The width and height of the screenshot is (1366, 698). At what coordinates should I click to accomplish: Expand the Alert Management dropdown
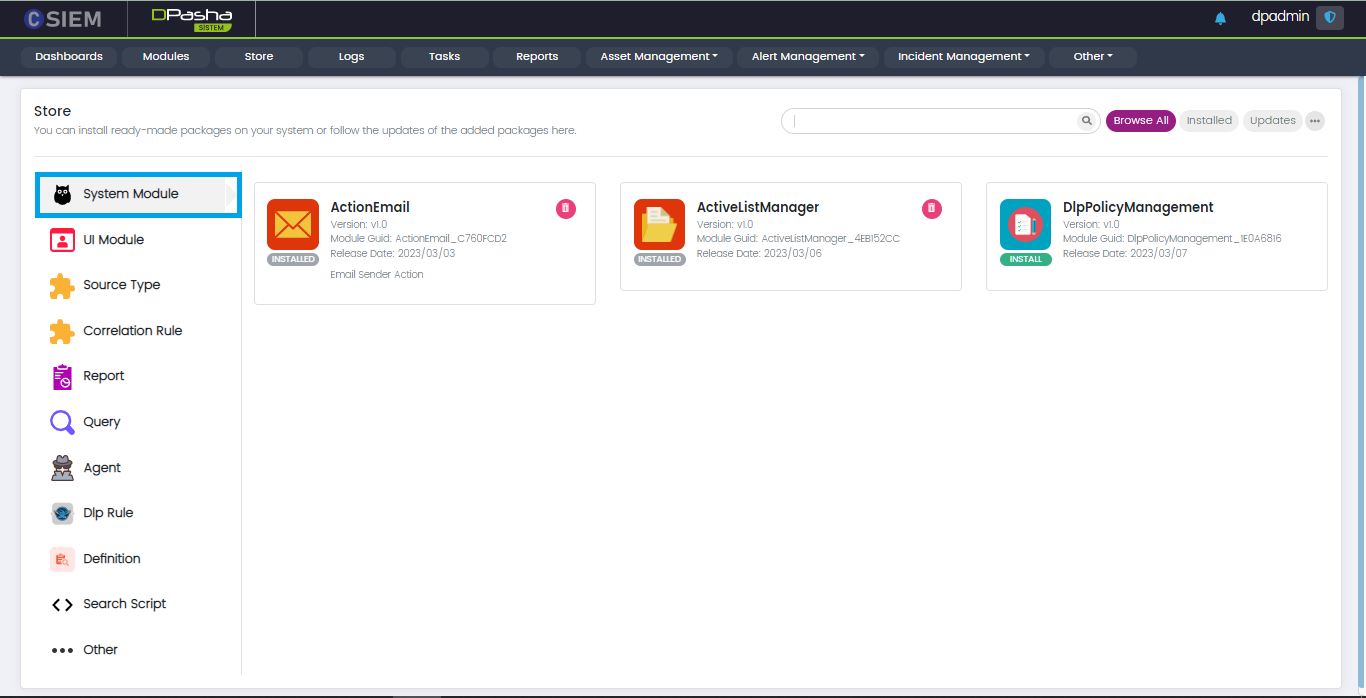808,57
